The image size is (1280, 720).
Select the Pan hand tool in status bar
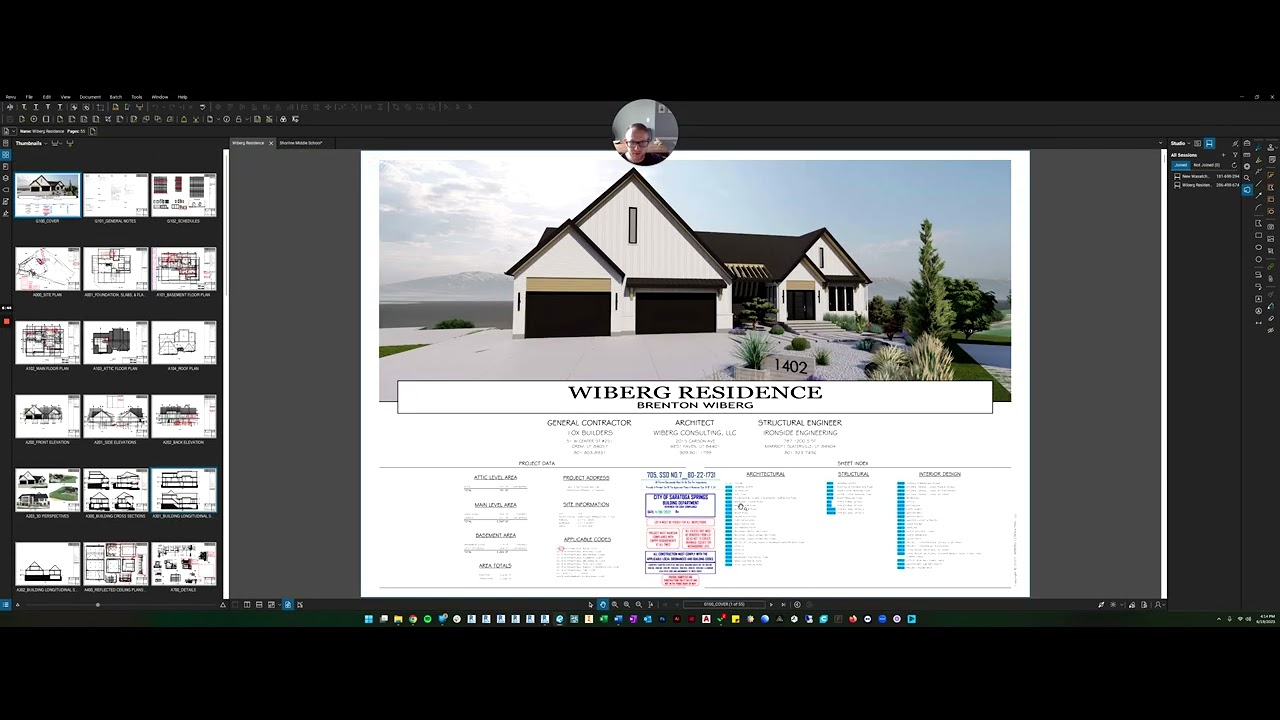coord(603,604)
